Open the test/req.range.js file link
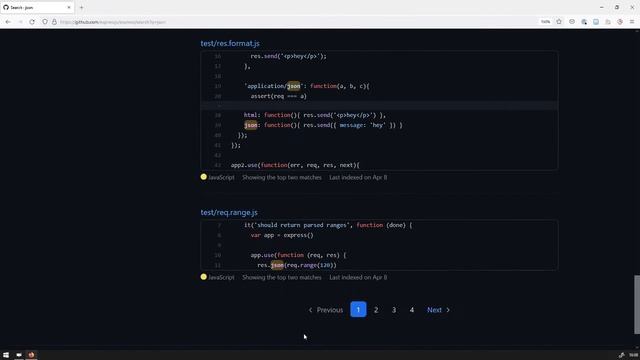640x360 pixels. click(x=229, y=212)
